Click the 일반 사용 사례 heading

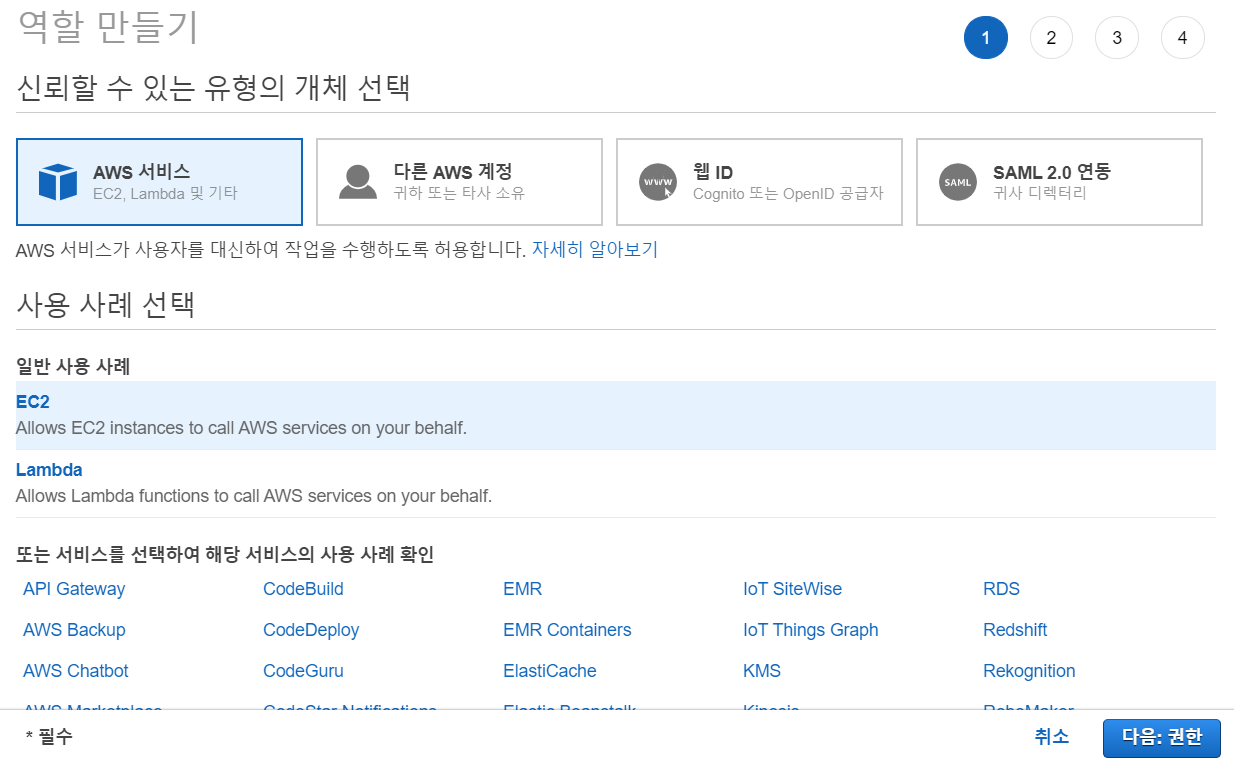click(x=73, y=366)
